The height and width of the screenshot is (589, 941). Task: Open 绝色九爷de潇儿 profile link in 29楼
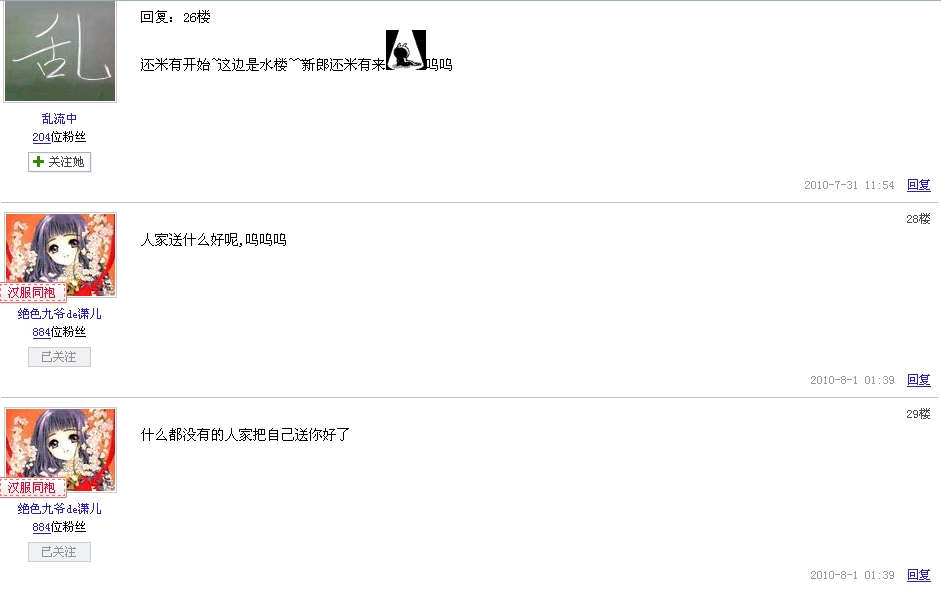tap(59, 509)
